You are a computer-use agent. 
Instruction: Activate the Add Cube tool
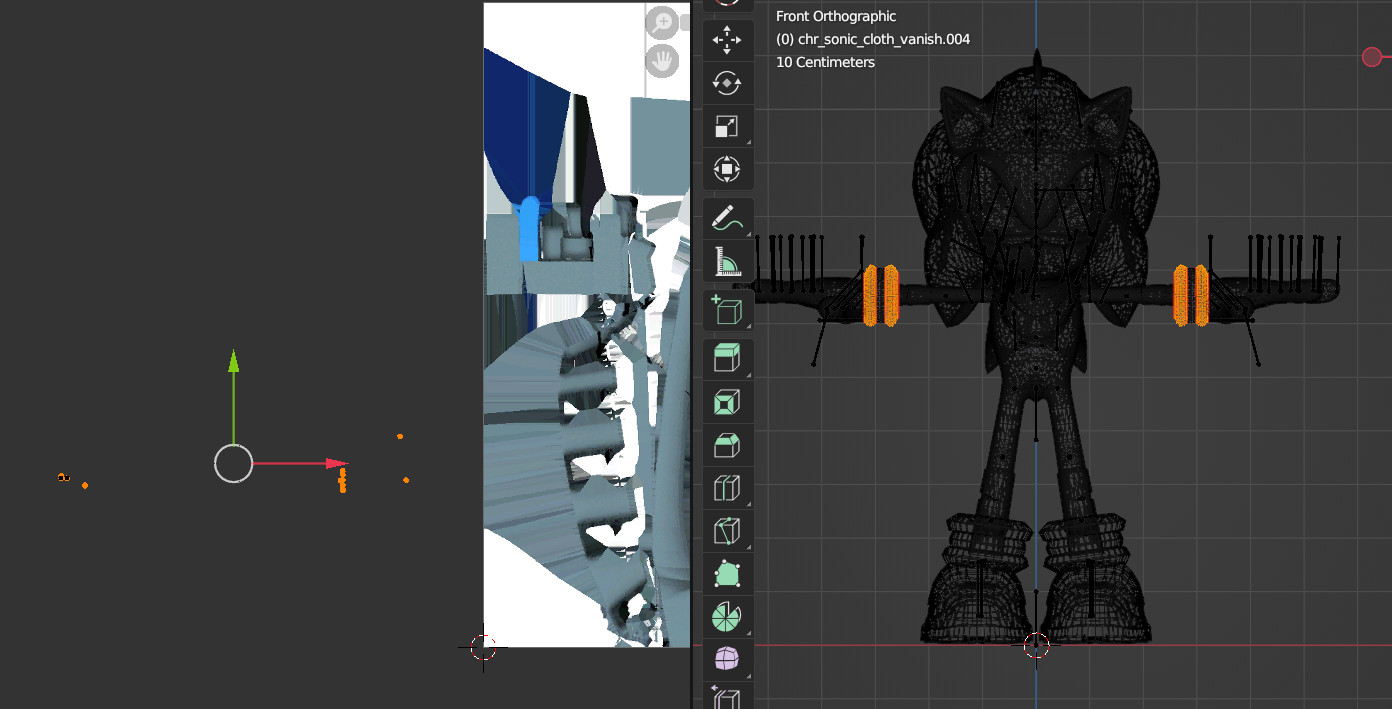point(727,310)
